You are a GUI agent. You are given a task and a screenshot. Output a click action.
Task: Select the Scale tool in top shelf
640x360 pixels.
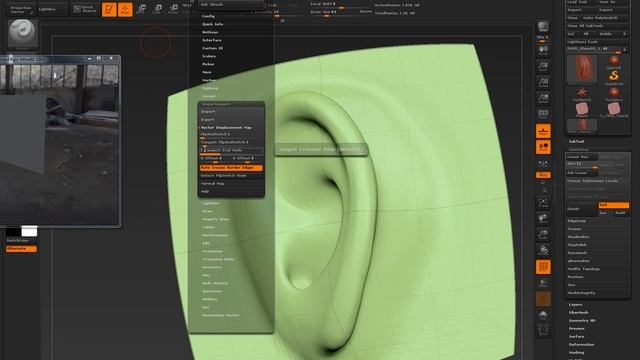(x=158, y=9)
